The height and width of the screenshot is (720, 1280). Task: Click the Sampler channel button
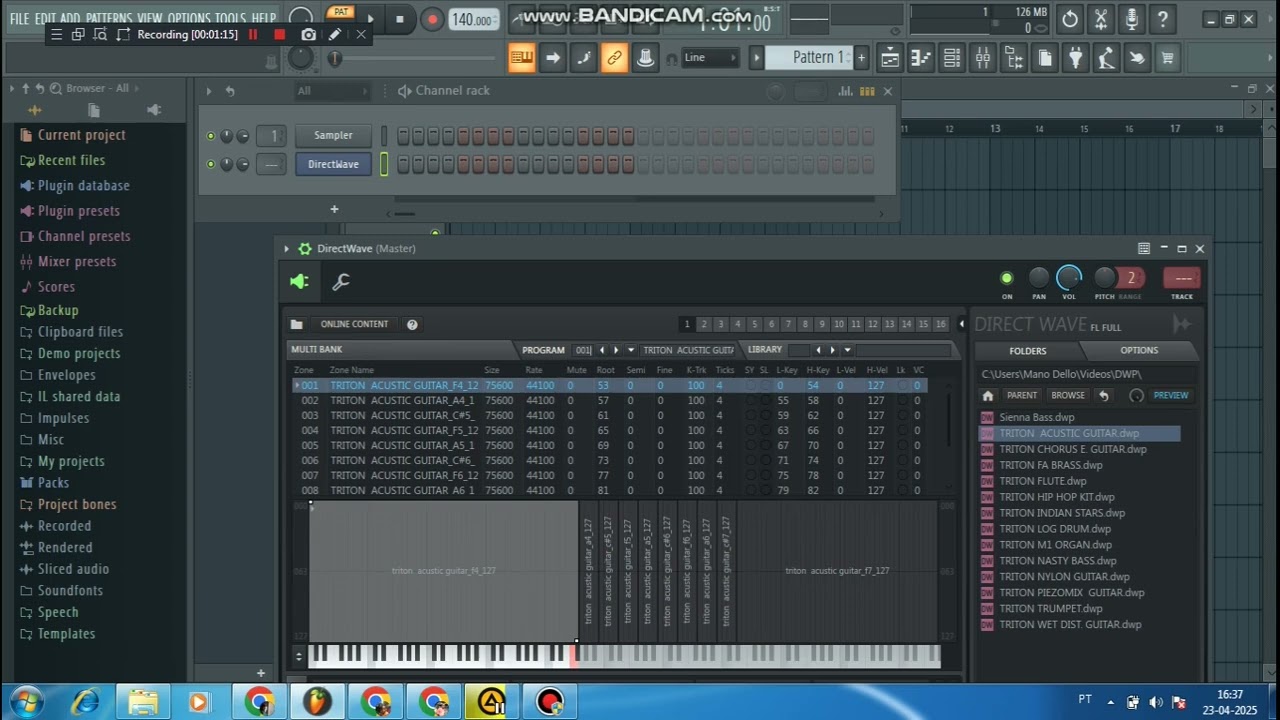point(333,136)
